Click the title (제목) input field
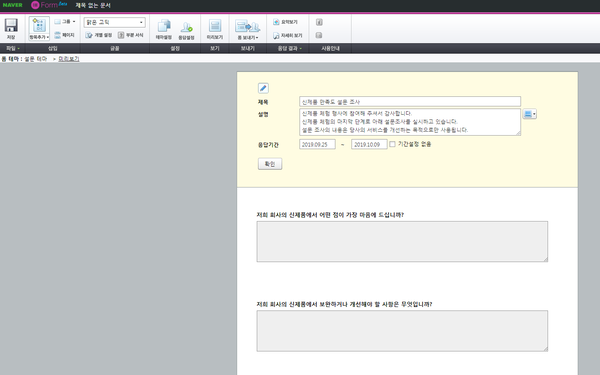 (410, 102)
